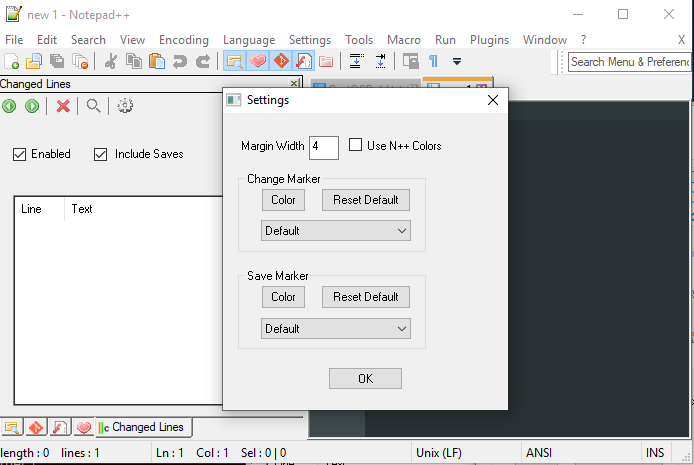Check the Use N++ Colors checkbox

click(x=355, y=145)
